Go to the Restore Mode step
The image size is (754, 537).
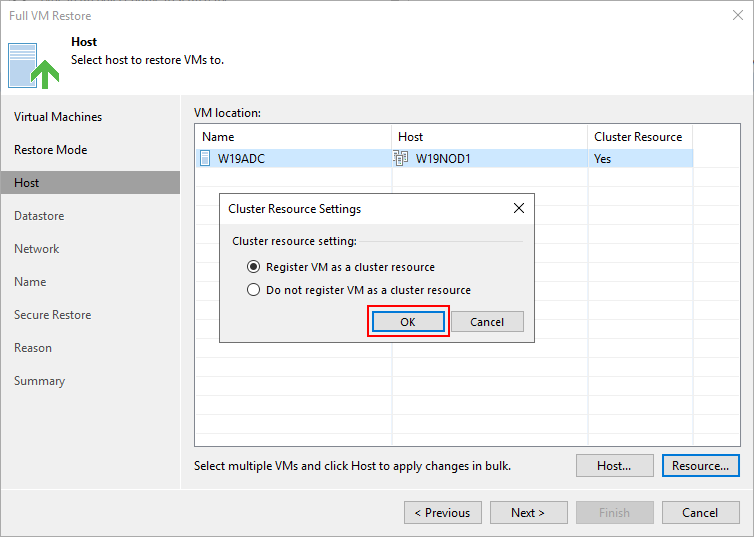coord(50,150)
